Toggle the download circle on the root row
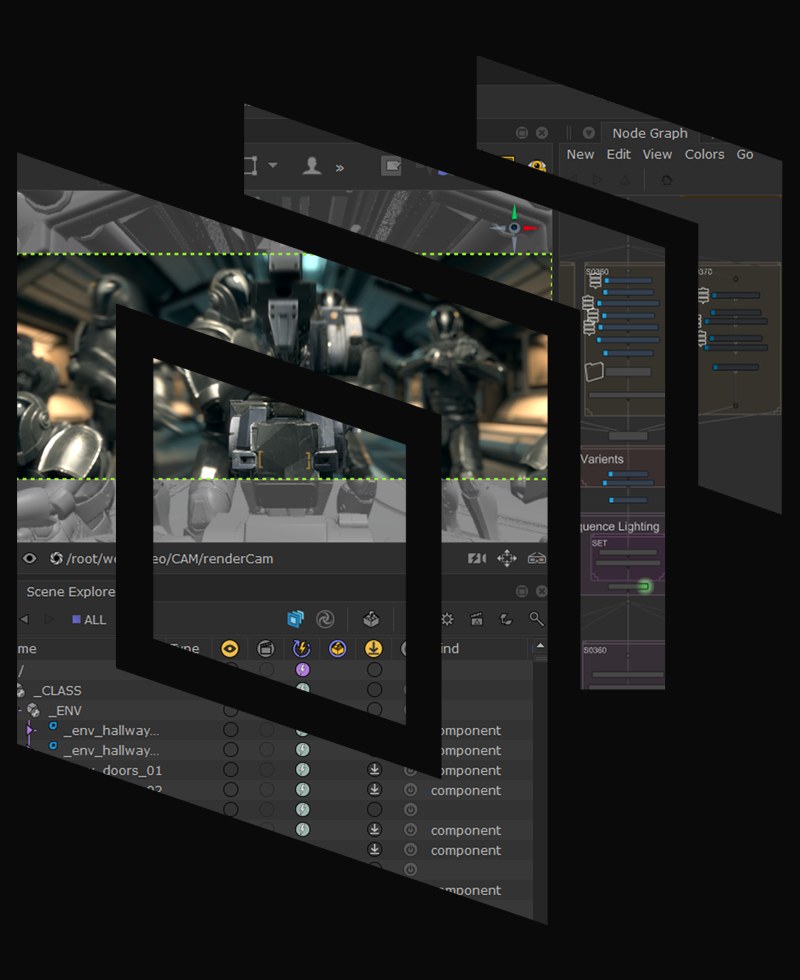 (x=374, y=669)
